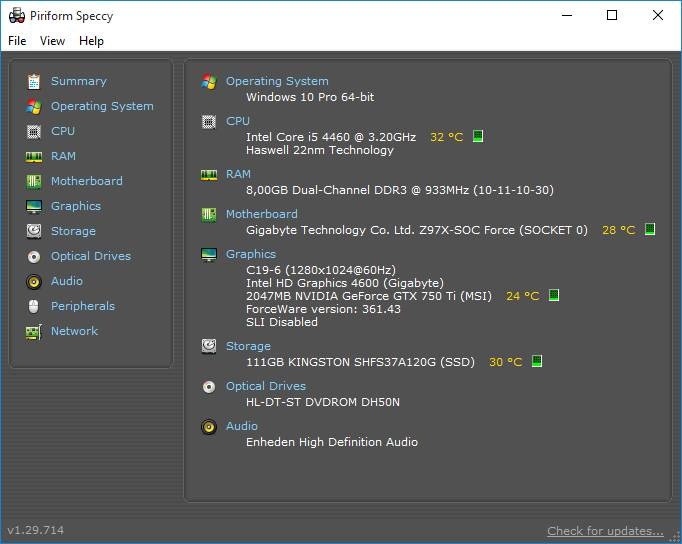
Task: Click the RAM heading link in summary
Action: click(x=238, y=174)
